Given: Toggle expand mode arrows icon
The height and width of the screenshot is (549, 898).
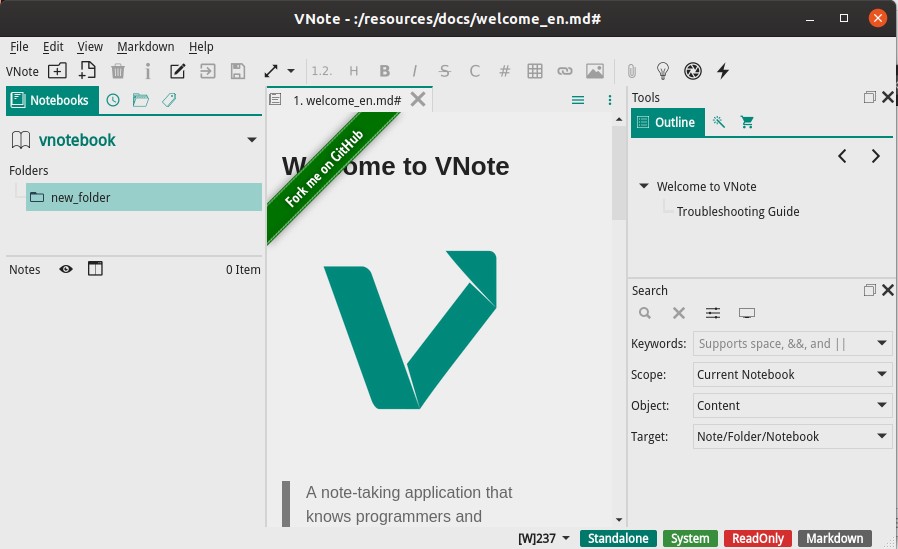Looking at the screenshot, I should pyautogui.click(x=271, y=71).
